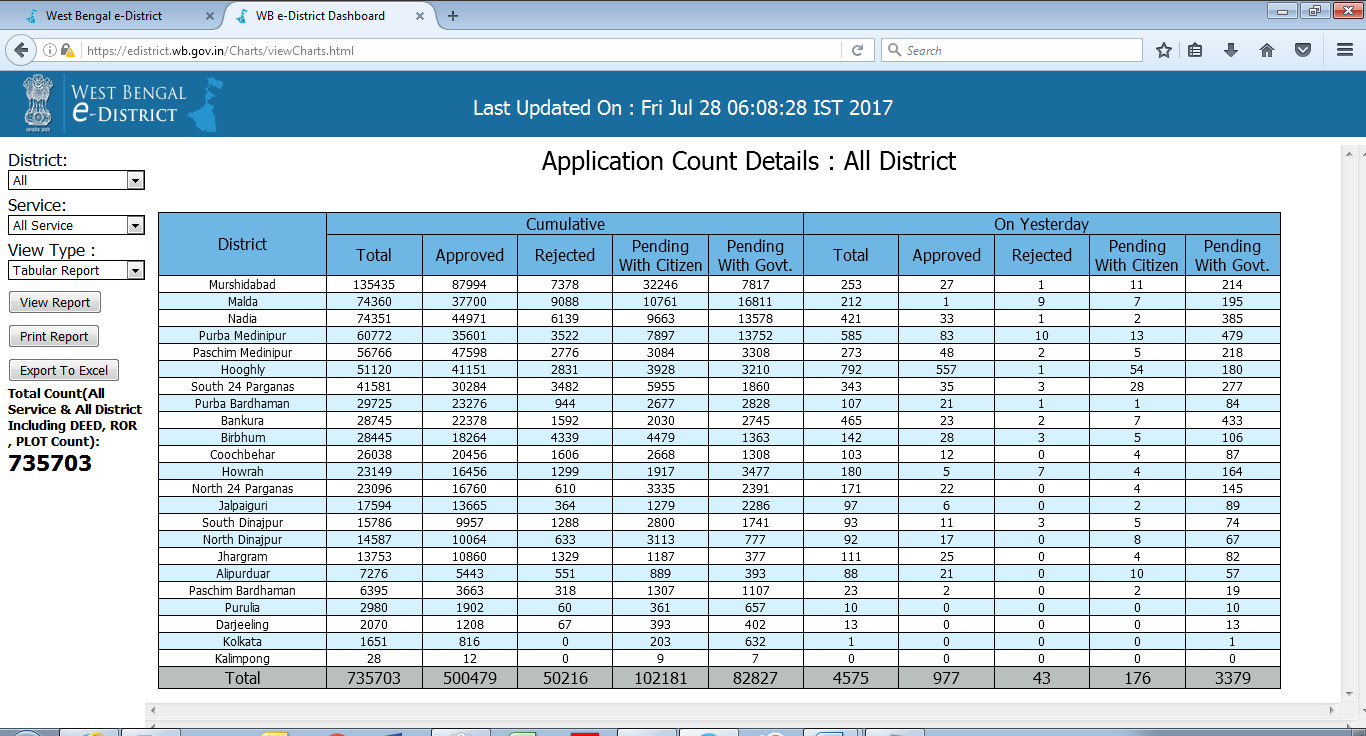Click the Jhargram district cell
Screen dimensions: 1366x736
click(242, 557)
